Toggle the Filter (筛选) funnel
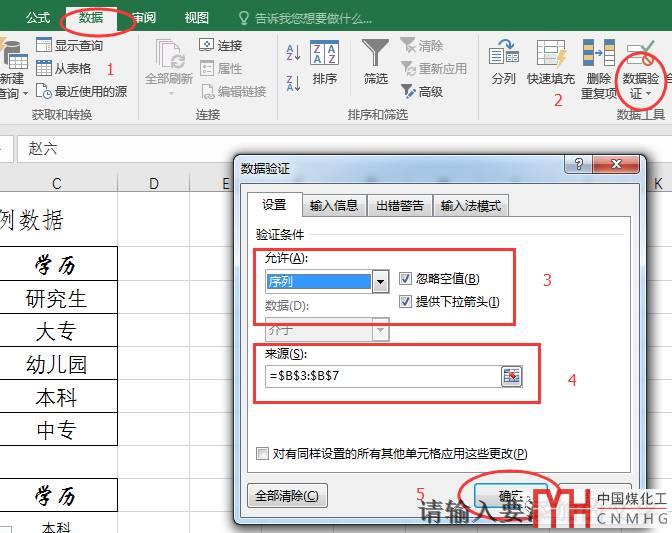The width and height of the screenshot is (672, 533). coord(375,63)
